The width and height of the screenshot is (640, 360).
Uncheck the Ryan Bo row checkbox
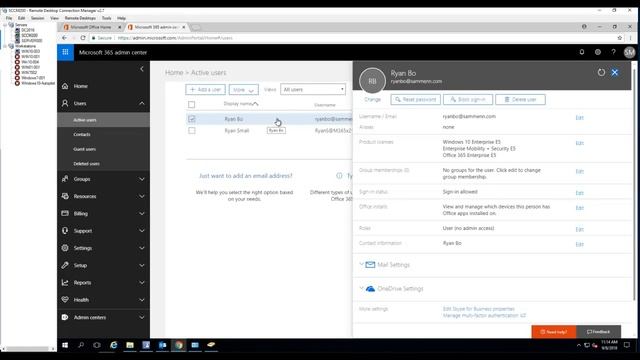coord(191,119)
